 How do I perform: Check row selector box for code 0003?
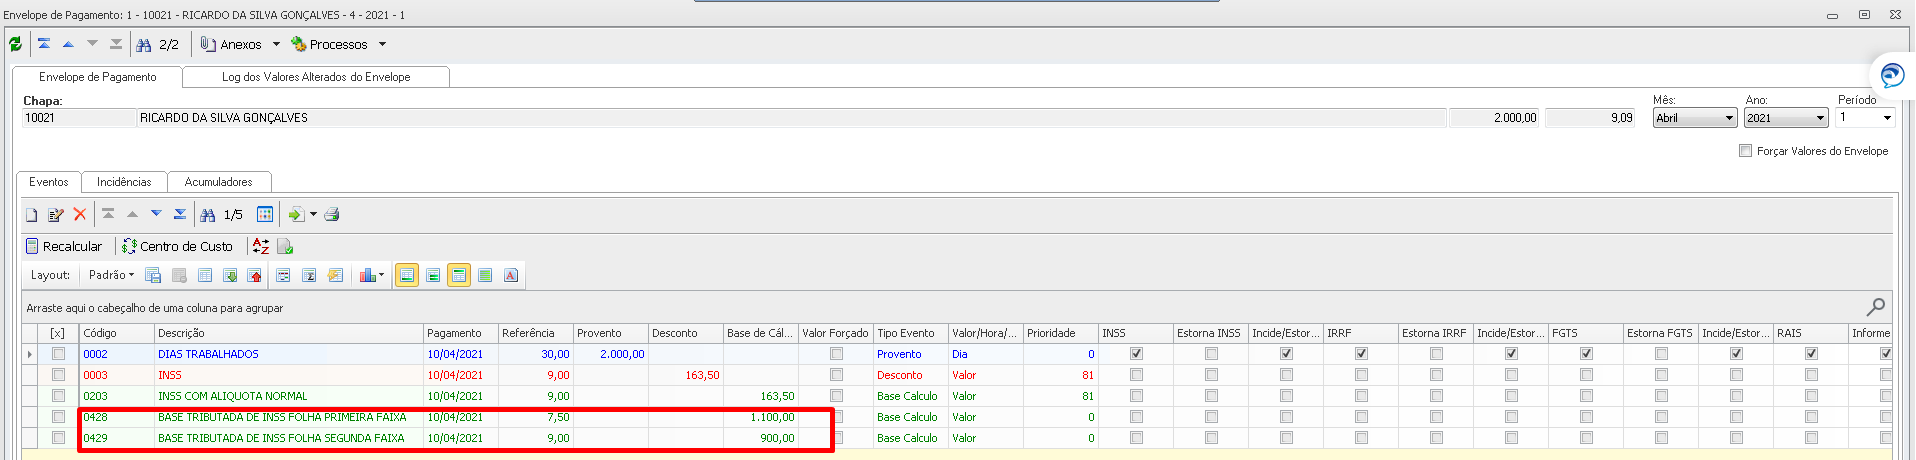click(x=58, y=375)
